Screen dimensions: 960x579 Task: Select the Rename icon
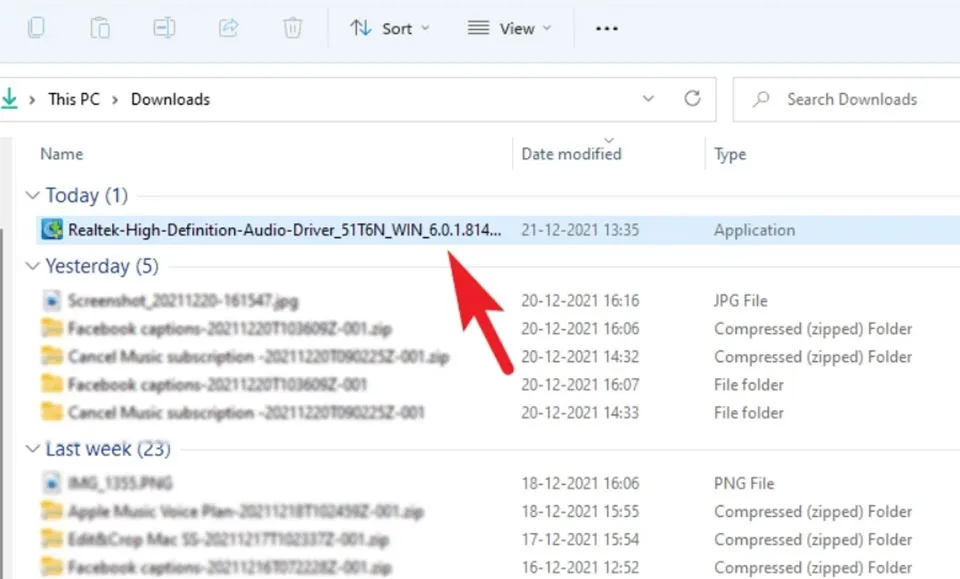(163, 28)
